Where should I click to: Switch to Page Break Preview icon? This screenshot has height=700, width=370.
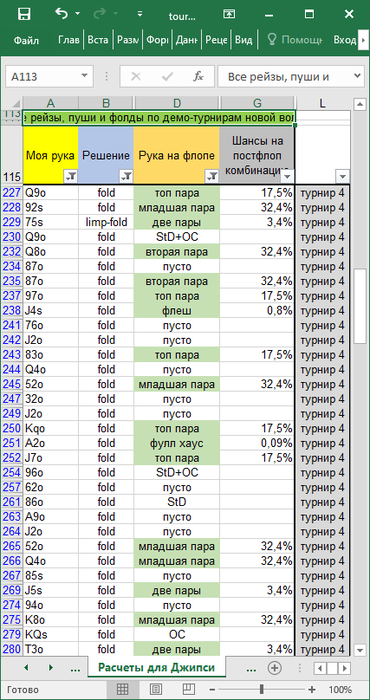[189, 689]
